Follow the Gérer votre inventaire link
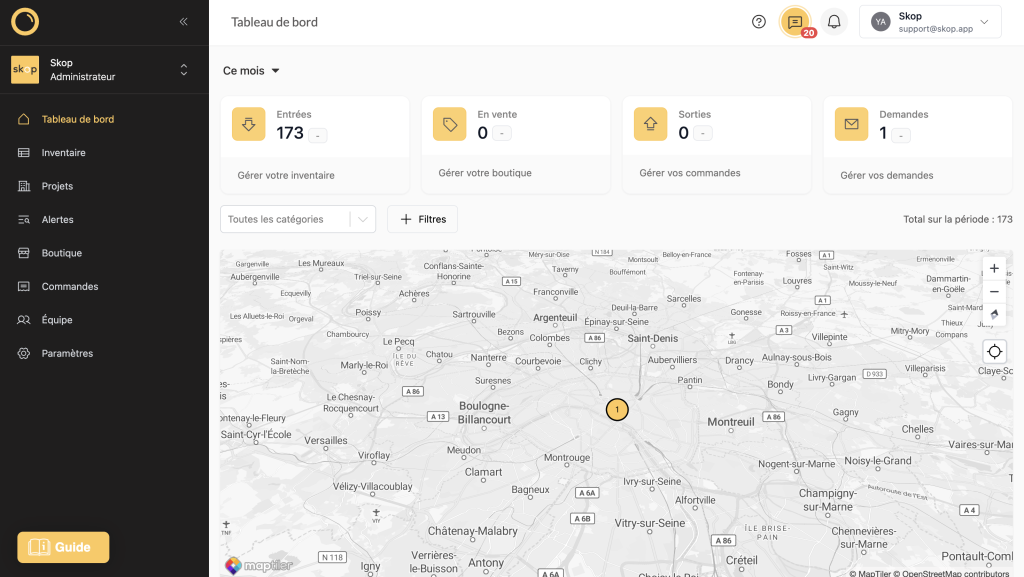1024x577 pixels. click(x=286, y=176)
